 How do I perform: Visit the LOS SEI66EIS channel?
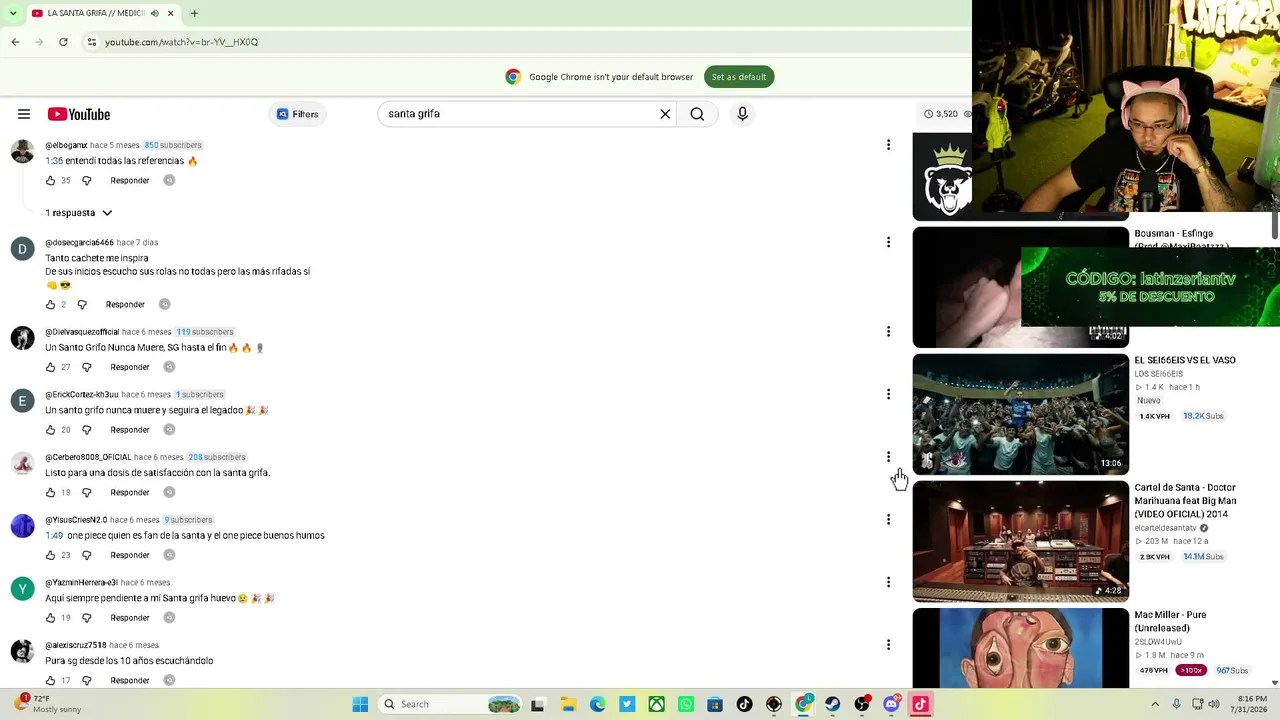point(1158,374)
